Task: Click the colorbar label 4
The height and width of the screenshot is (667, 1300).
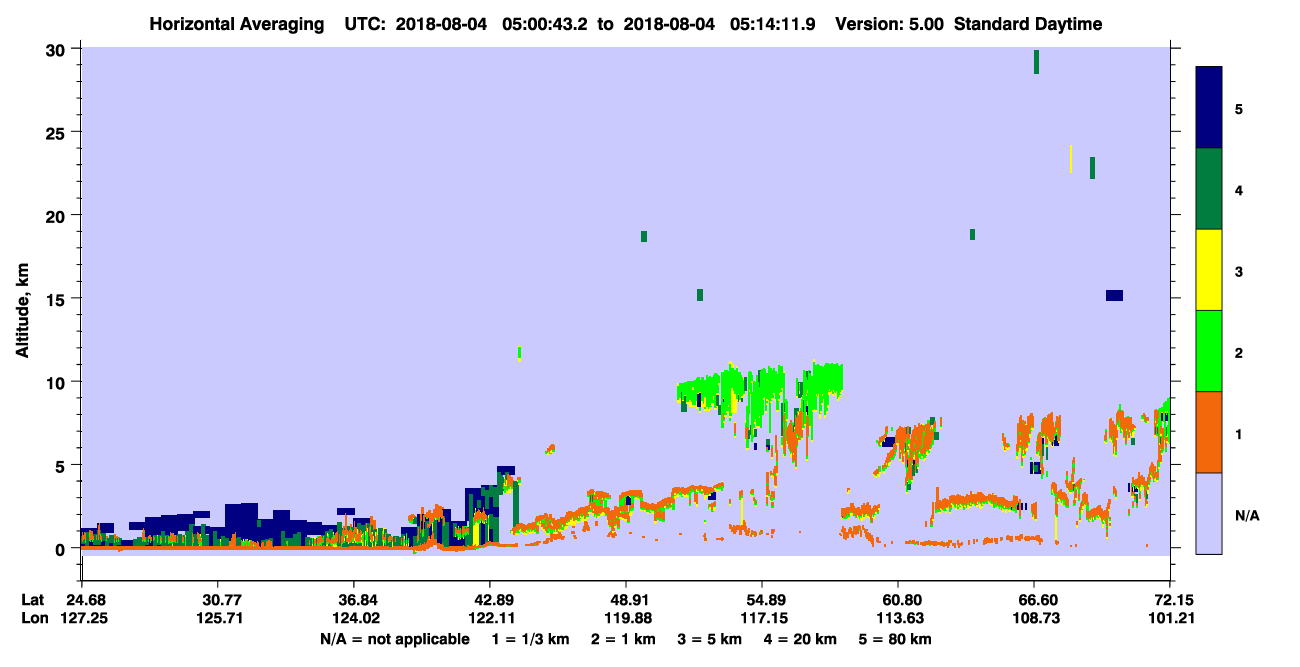Action: 1239,189
